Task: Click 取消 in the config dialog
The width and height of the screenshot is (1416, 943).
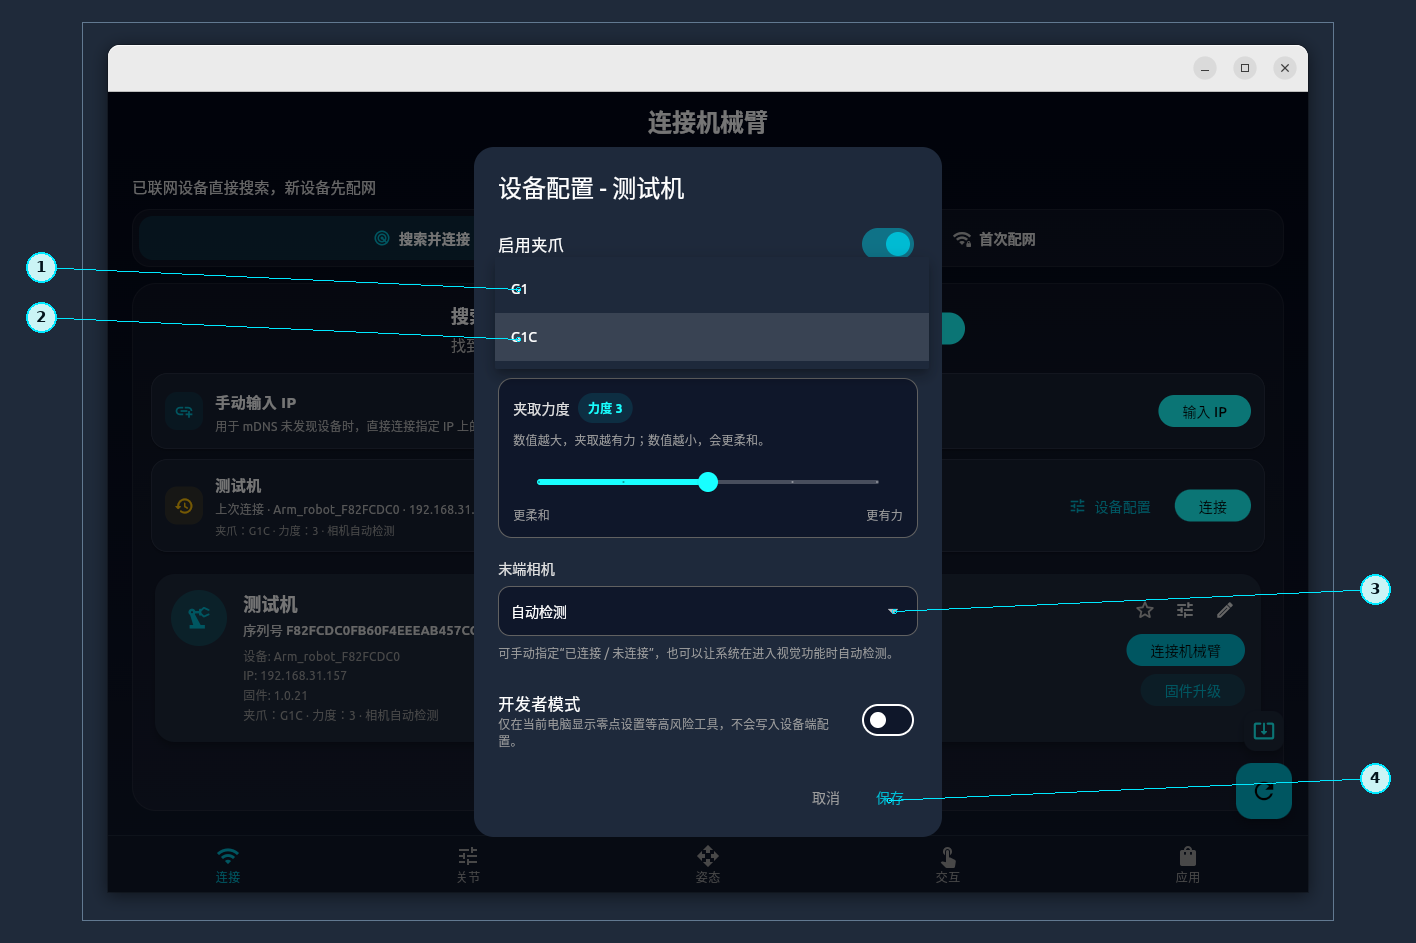Action: click(x=826, y=798)
